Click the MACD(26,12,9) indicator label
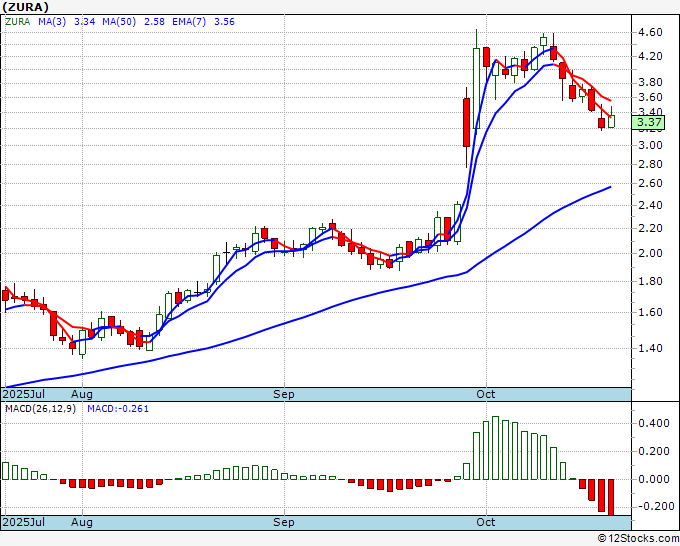 coord(40,409)
